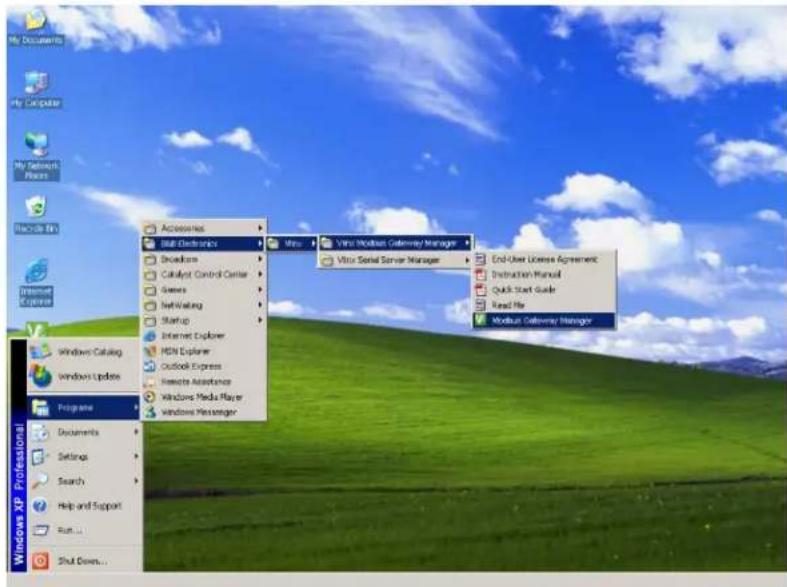Viewport: 787px width, 587px height.
Task: Click the Shut Down... icon
Action: pos(40,560)
